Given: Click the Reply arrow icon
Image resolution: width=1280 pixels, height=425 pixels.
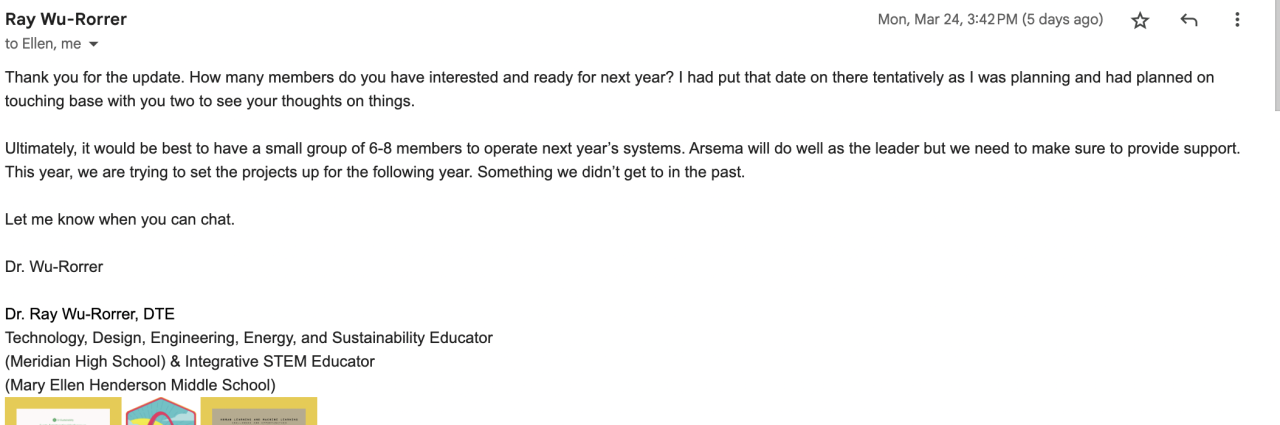Looking at the screenshot, I should point(1189,20).
